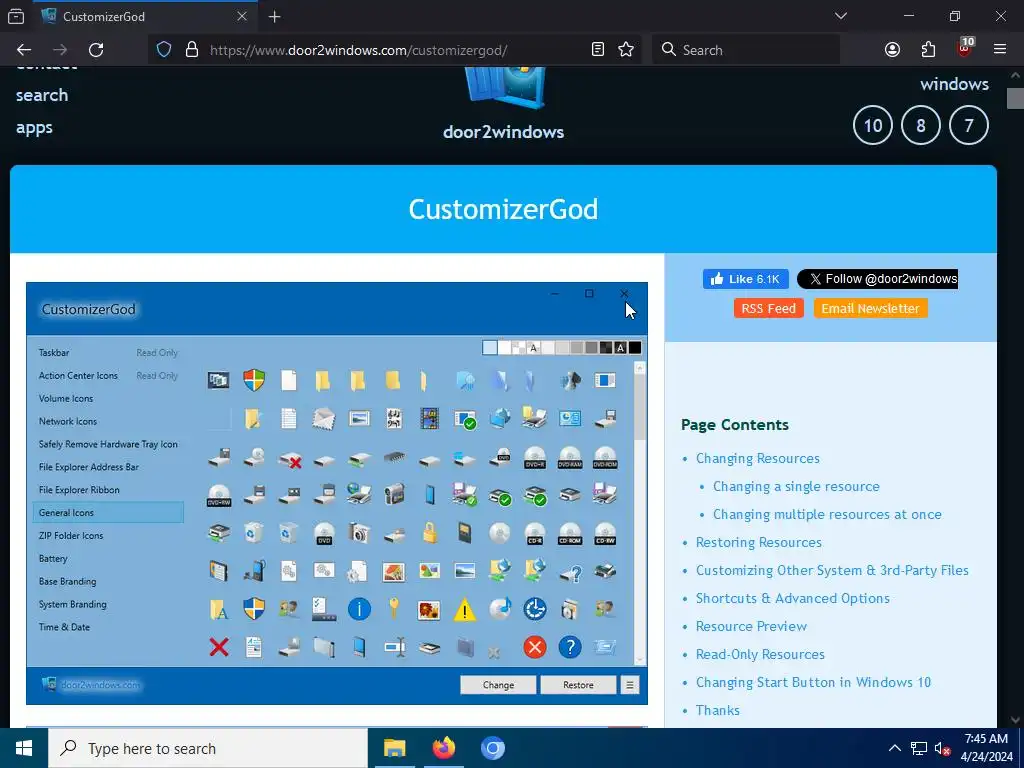The image size is (1024, 768).
Task: Open the RSS Feed button
Action: coord(769,308)
